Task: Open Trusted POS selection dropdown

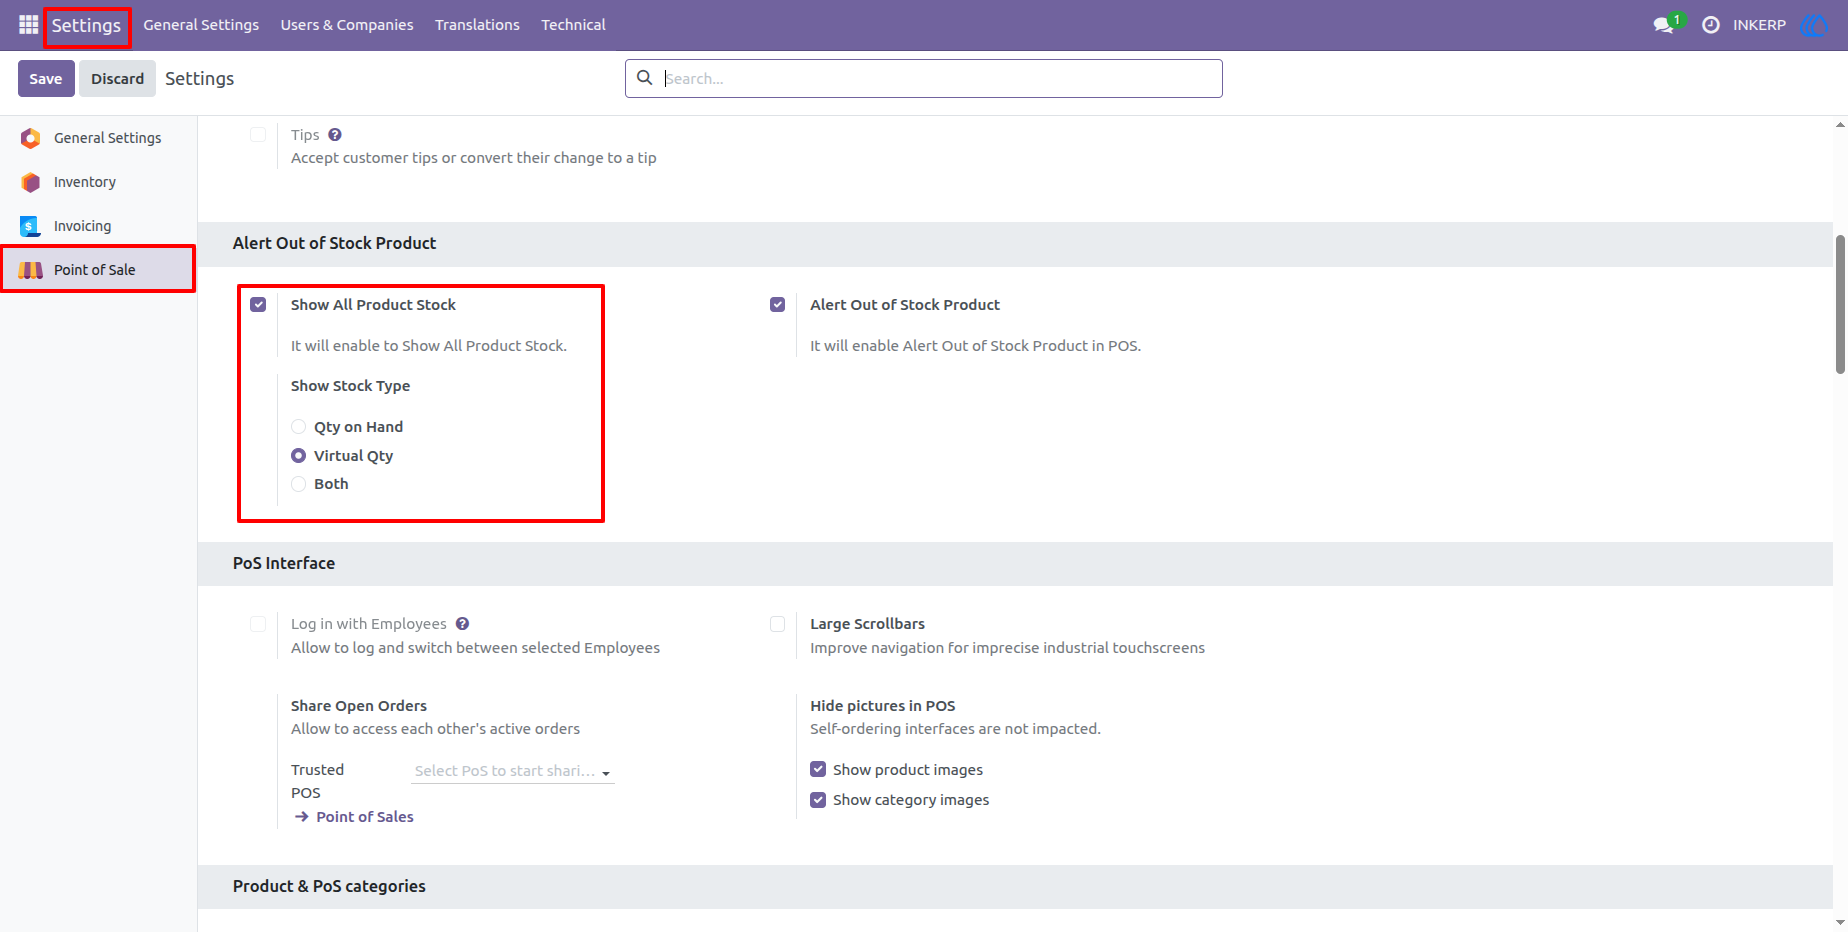Action: 513,771
